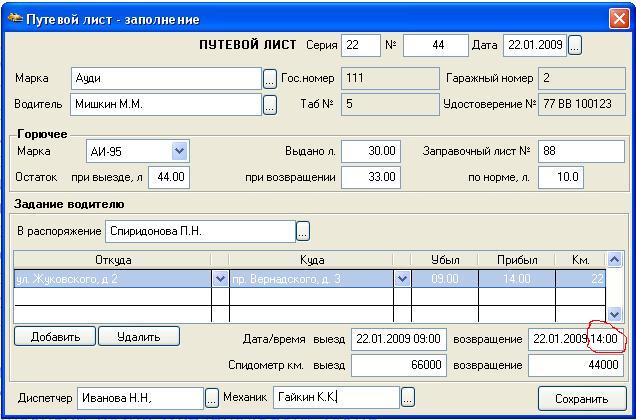Close the Путевой лист window
636x420 pixels.
618,19
